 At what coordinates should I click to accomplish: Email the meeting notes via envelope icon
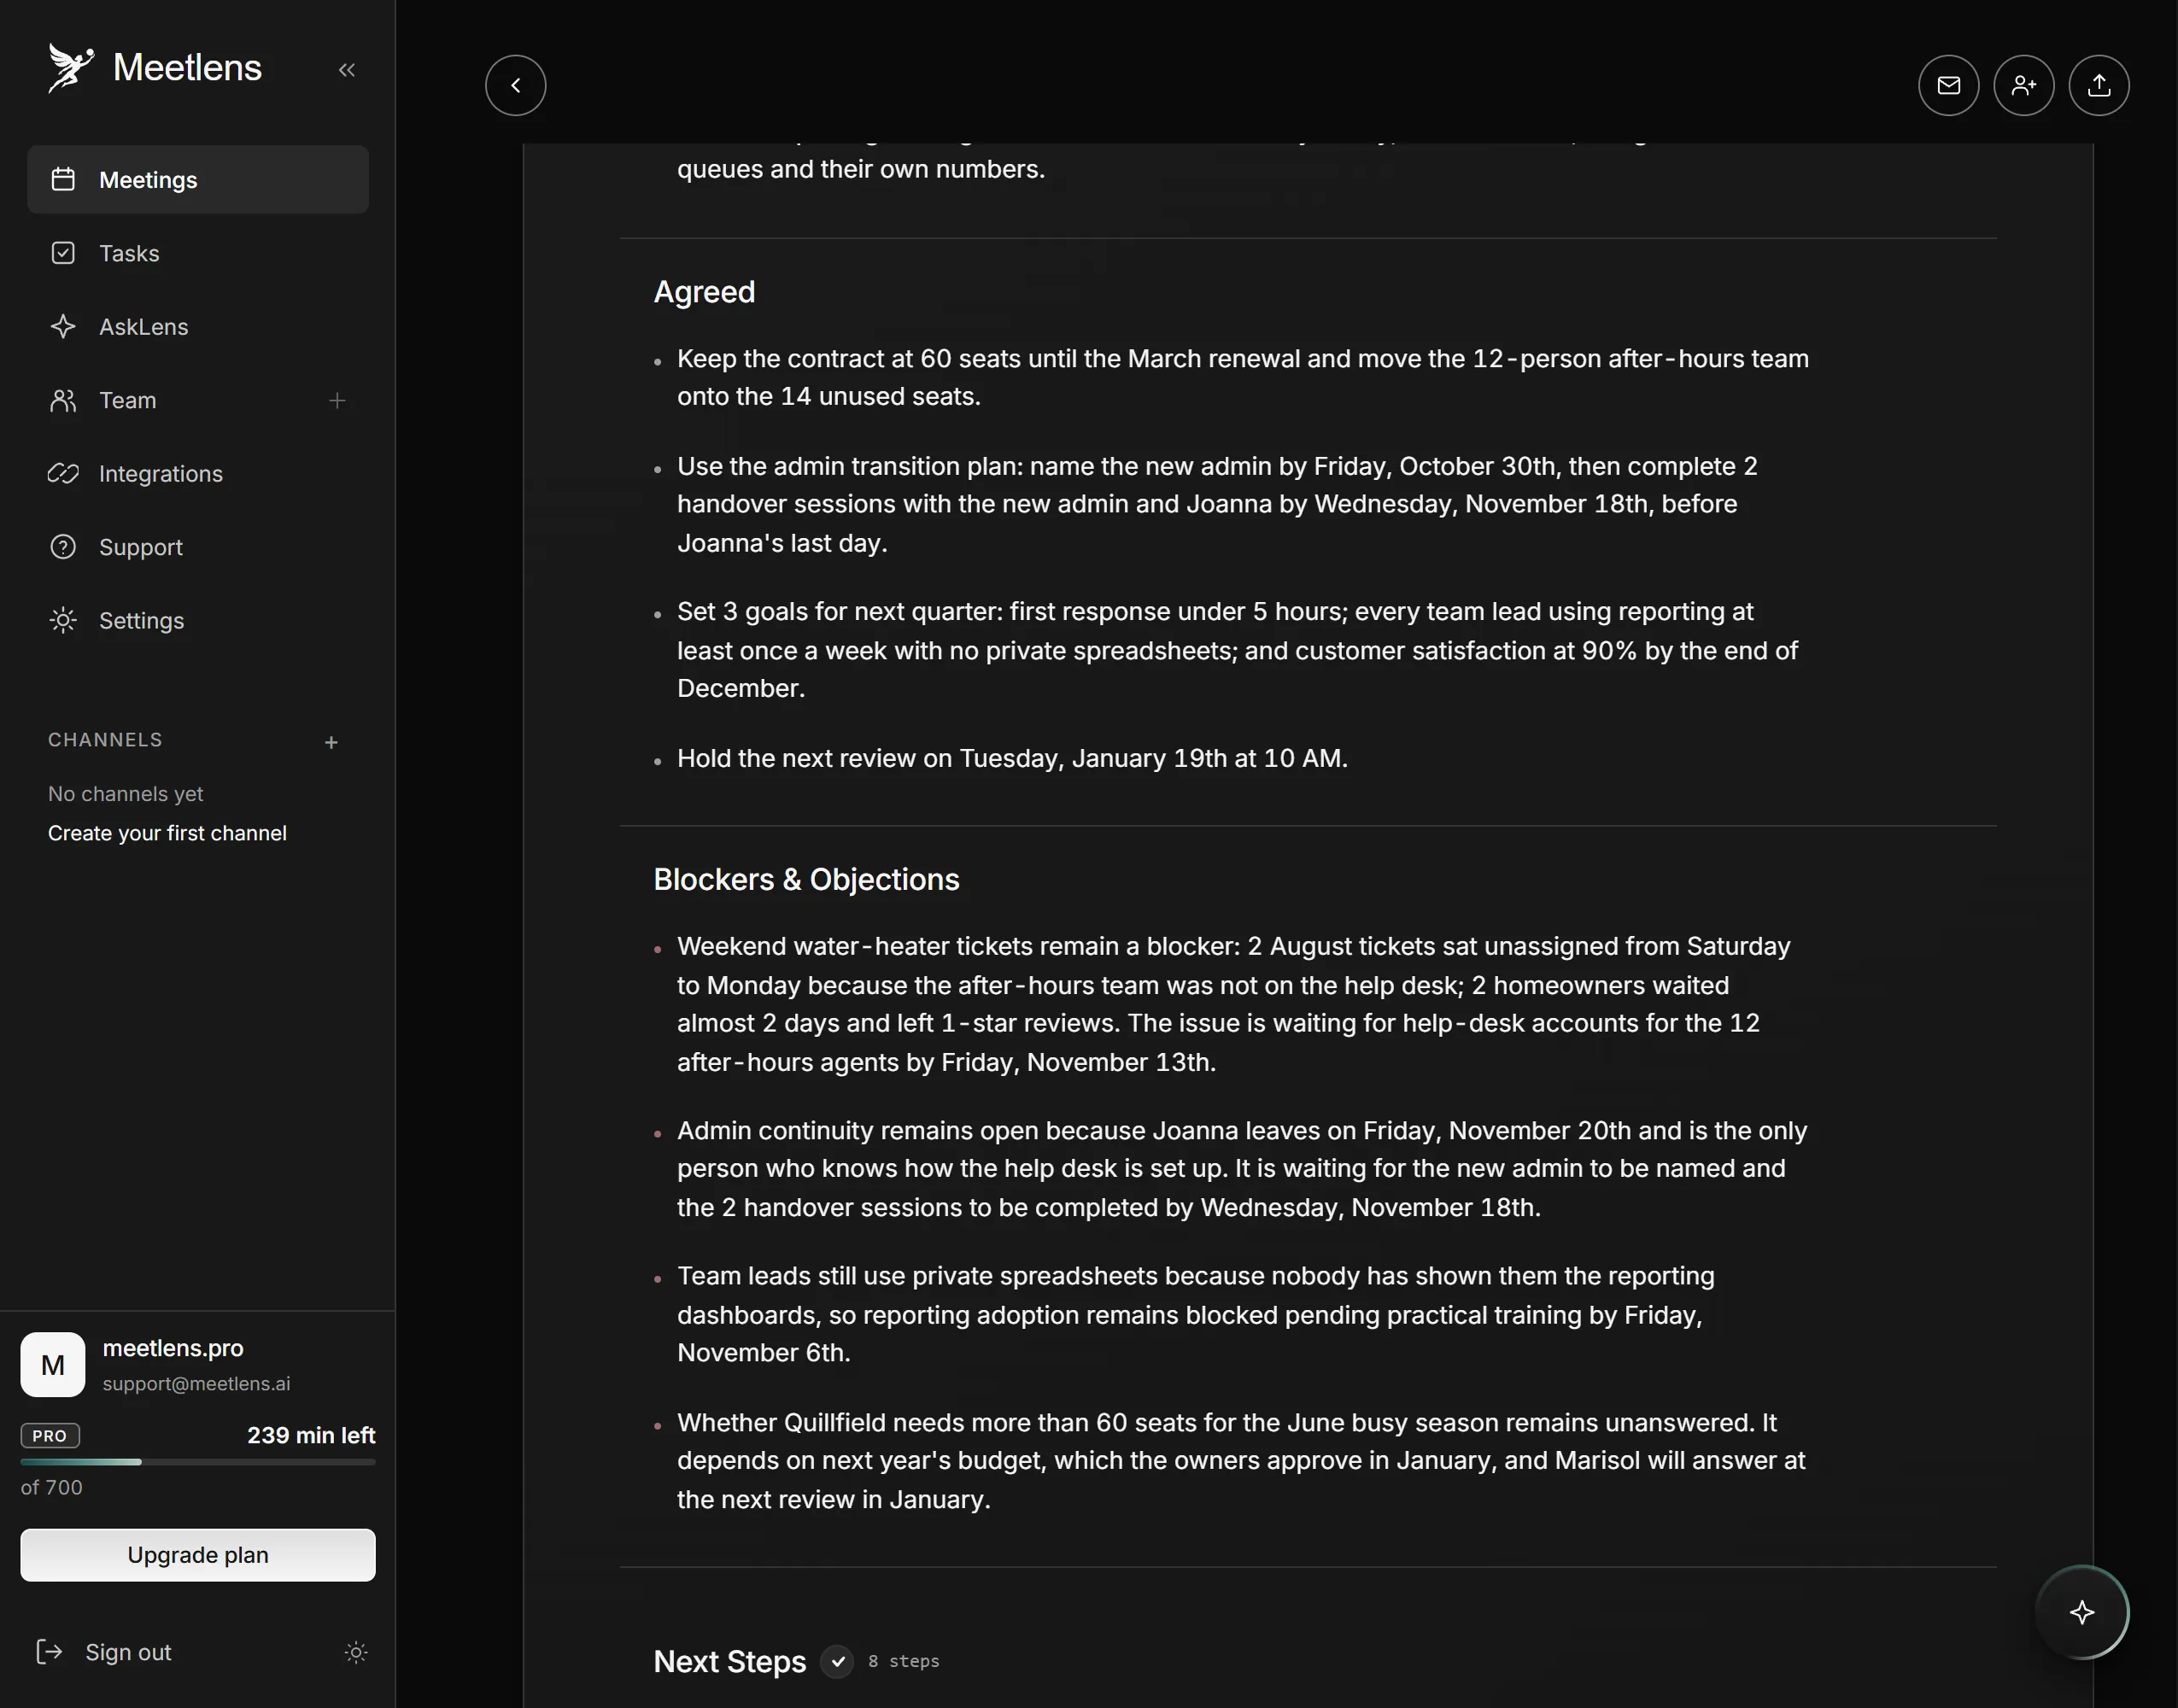tap(1948, 85)
